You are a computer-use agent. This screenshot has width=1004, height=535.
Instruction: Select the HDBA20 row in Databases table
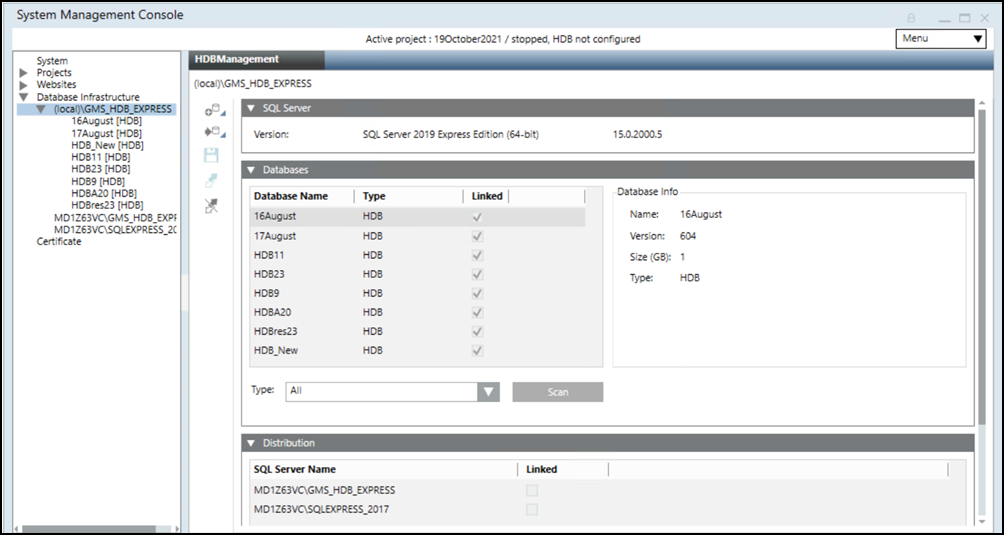coord(273,312)
